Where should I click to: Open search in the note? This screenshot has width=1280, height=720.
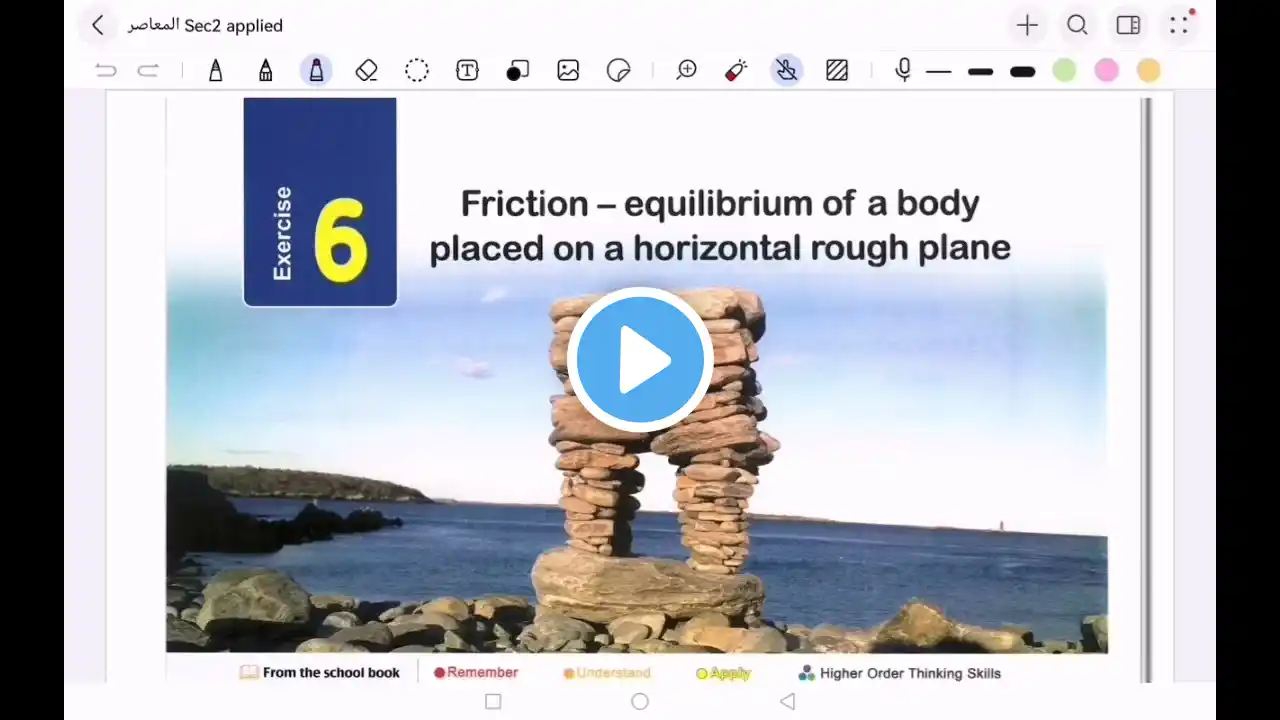pos(1077,26)
